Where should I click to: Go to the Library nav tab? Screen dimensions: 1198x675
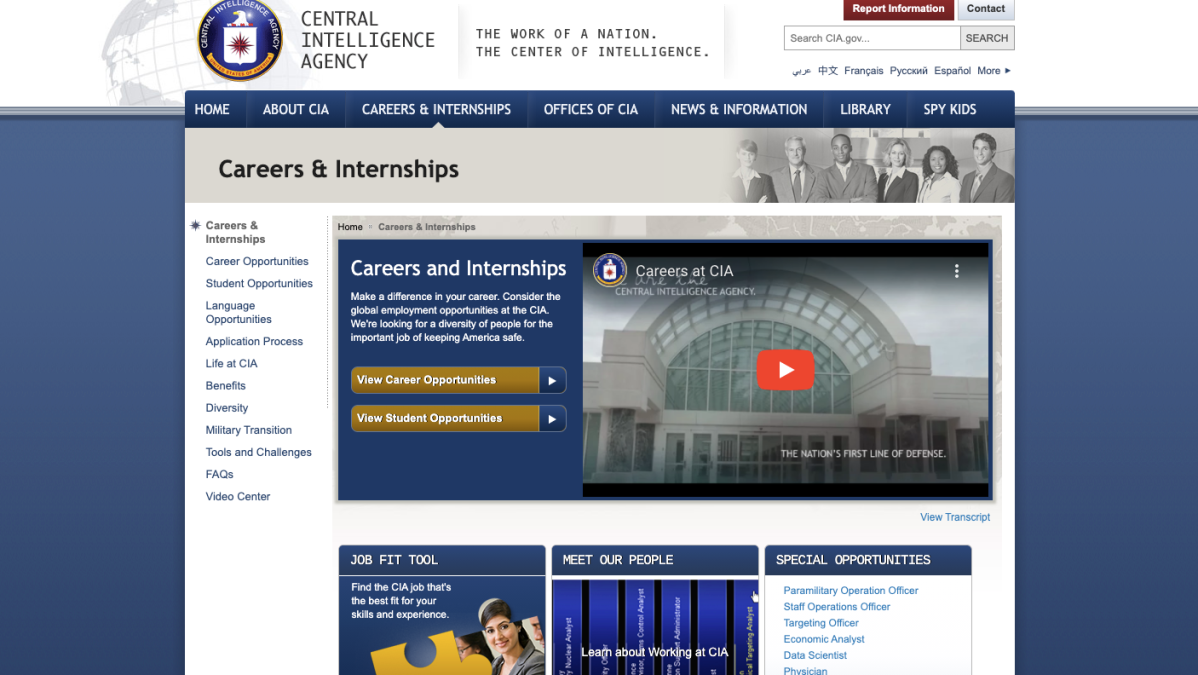(865, 110)
